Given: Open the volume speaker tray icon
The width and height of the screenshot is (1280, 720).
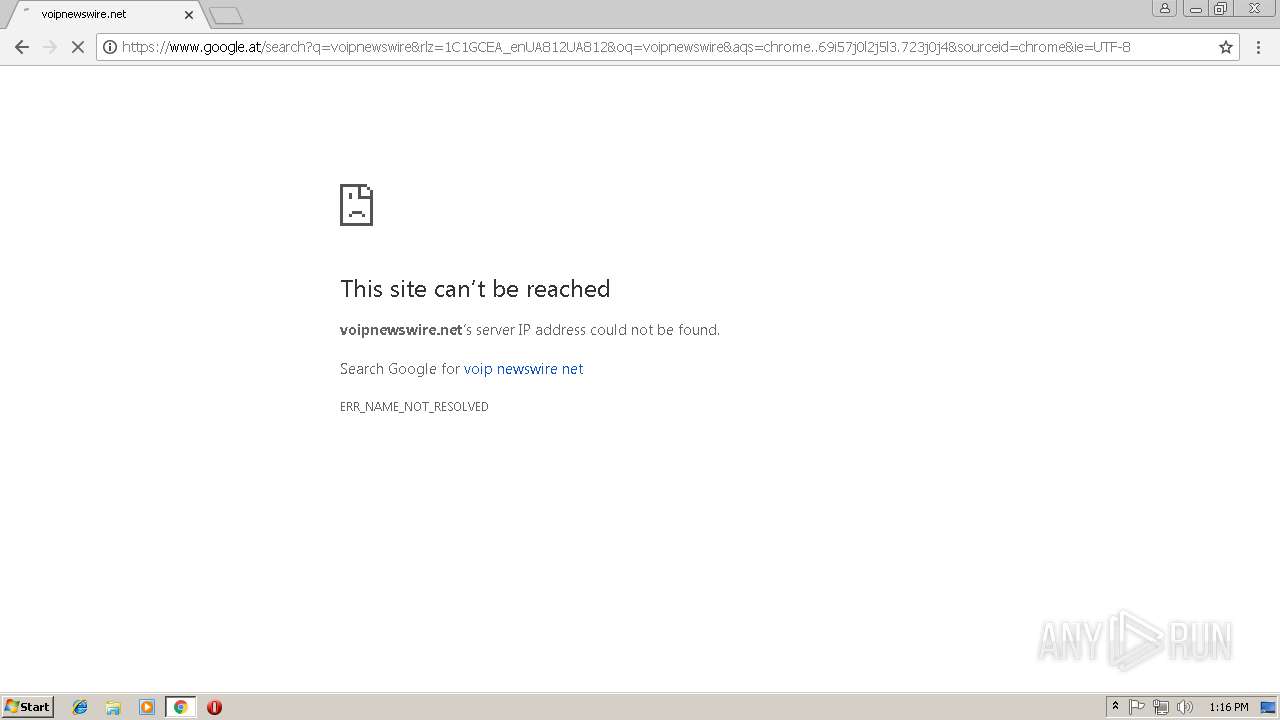Looking at the screenshot, I should click(1185, 707).
